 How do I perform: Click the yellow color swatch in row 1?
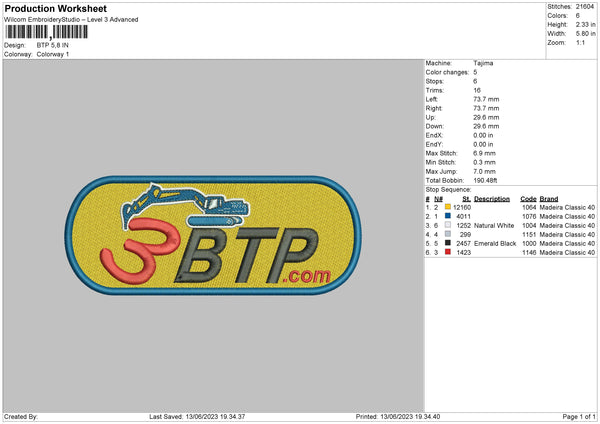pos(448,207)
